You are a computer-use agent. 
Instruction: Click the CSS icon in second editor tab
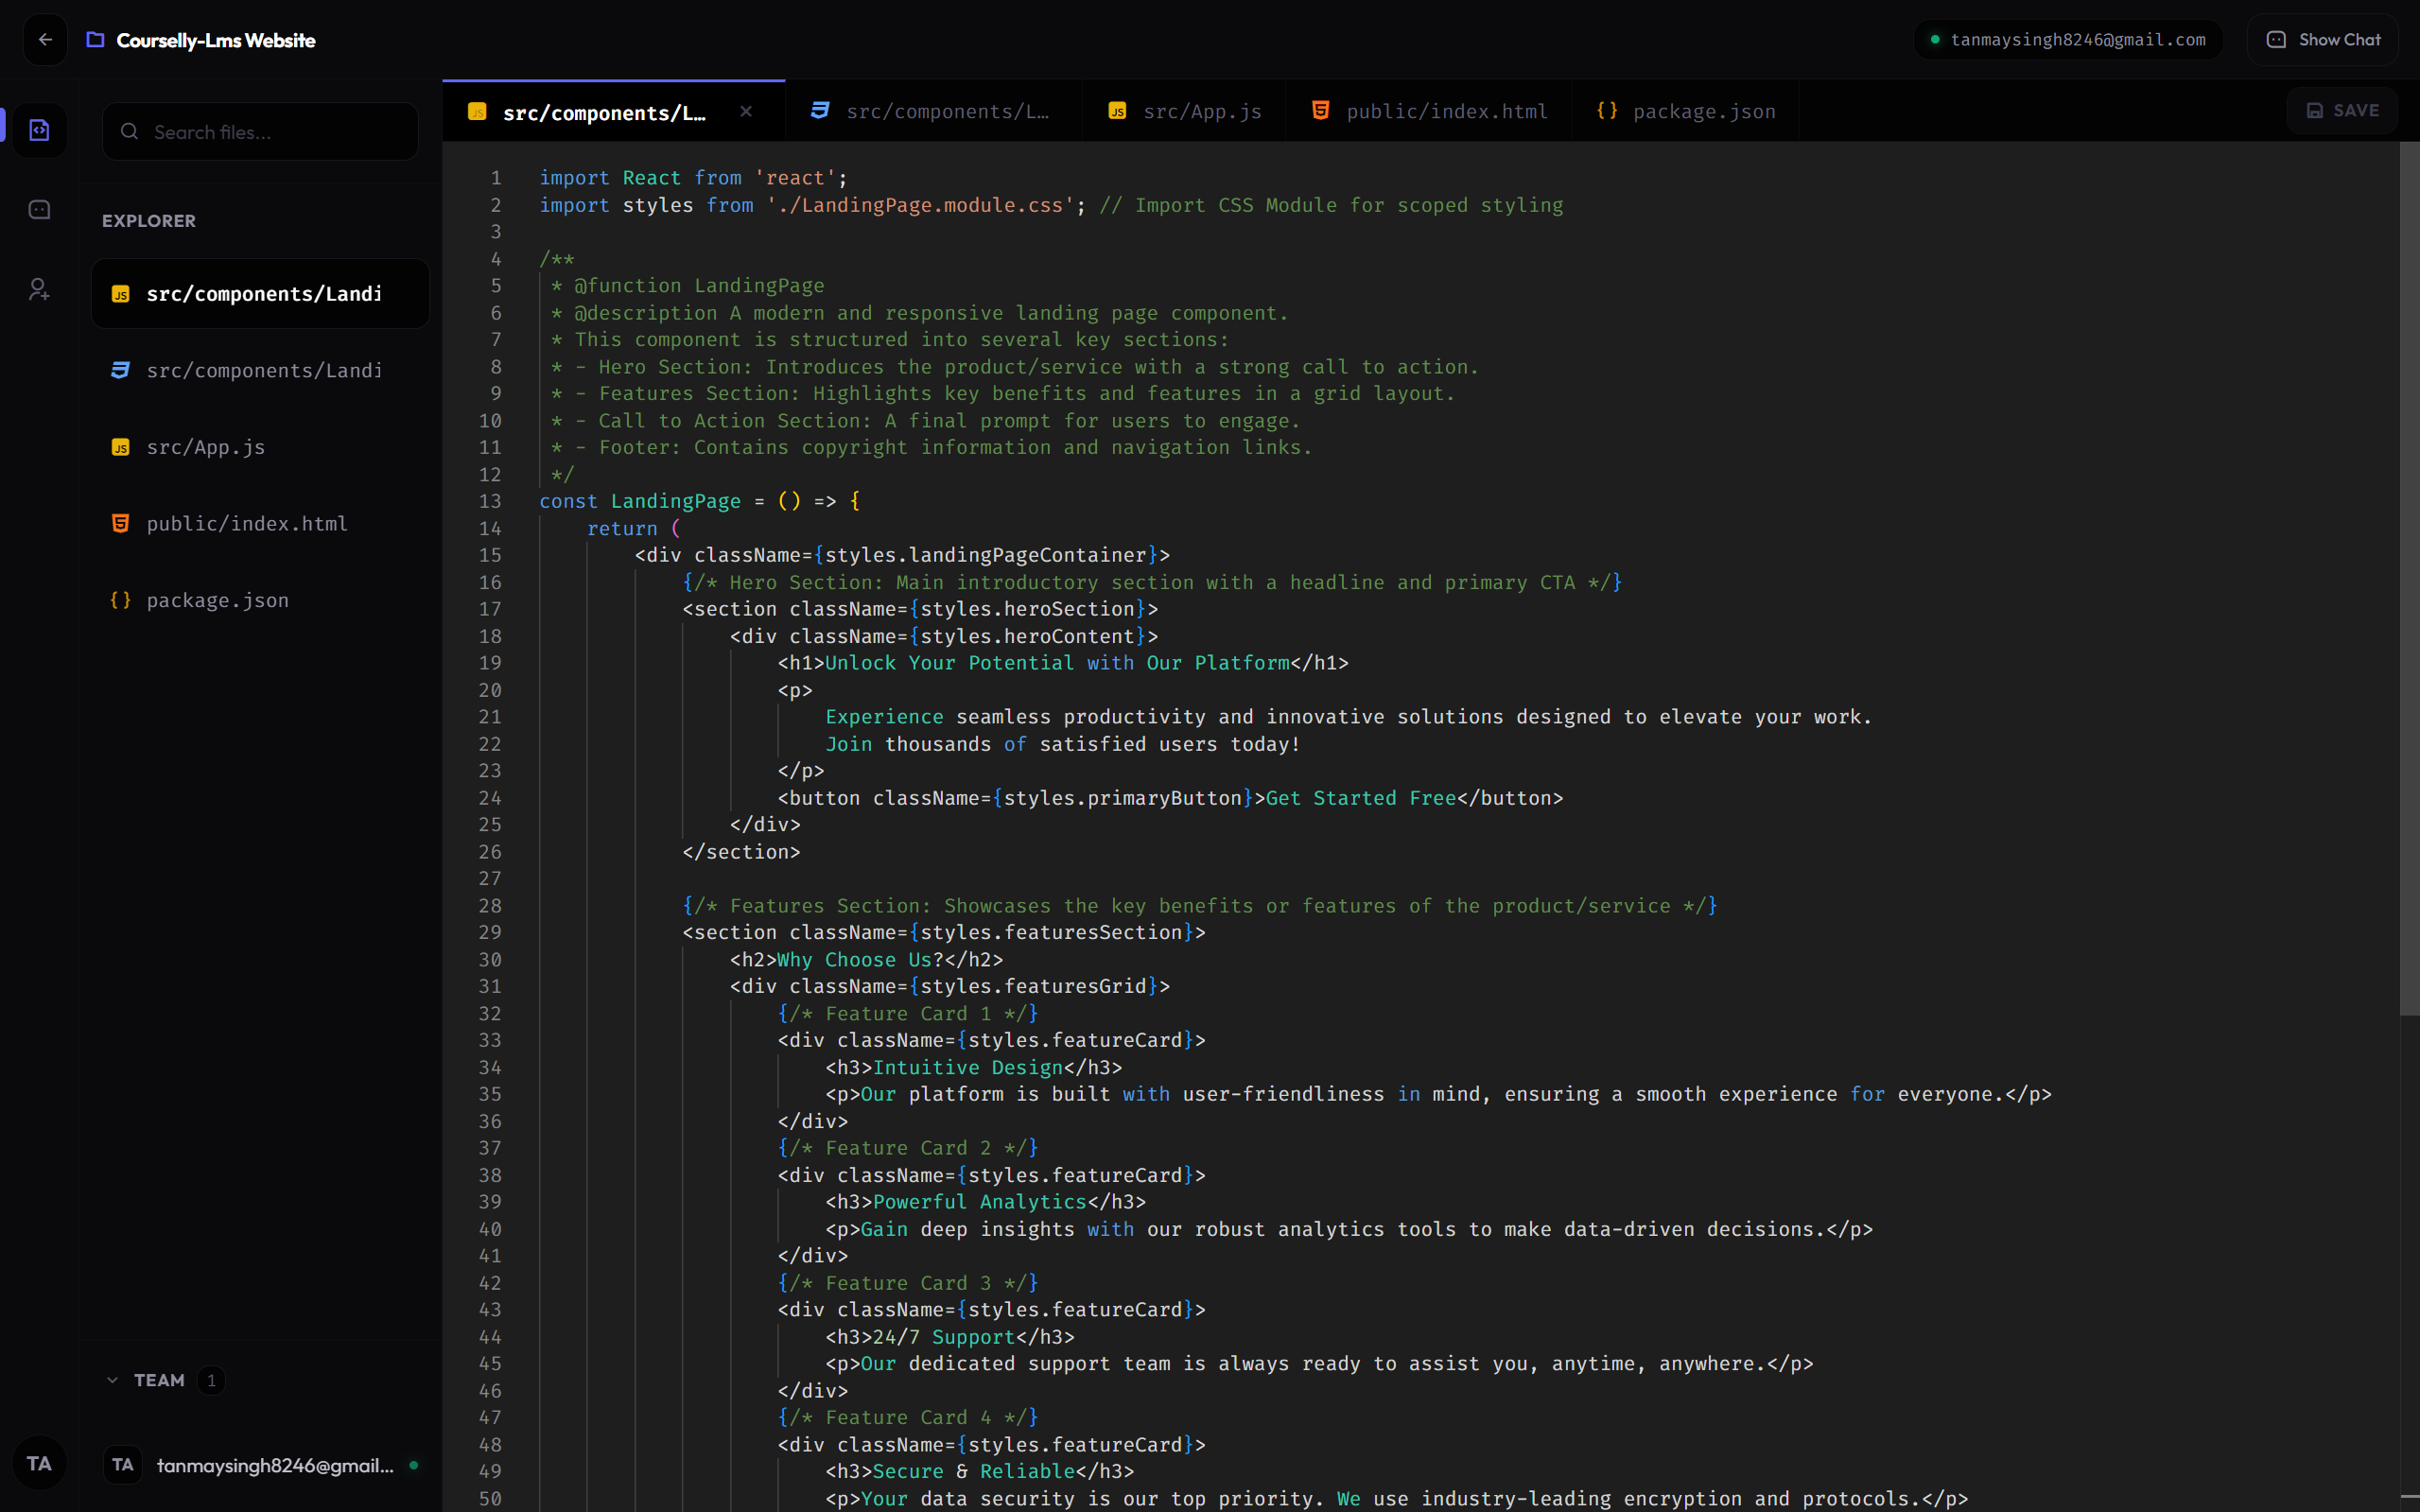(820, 111)
